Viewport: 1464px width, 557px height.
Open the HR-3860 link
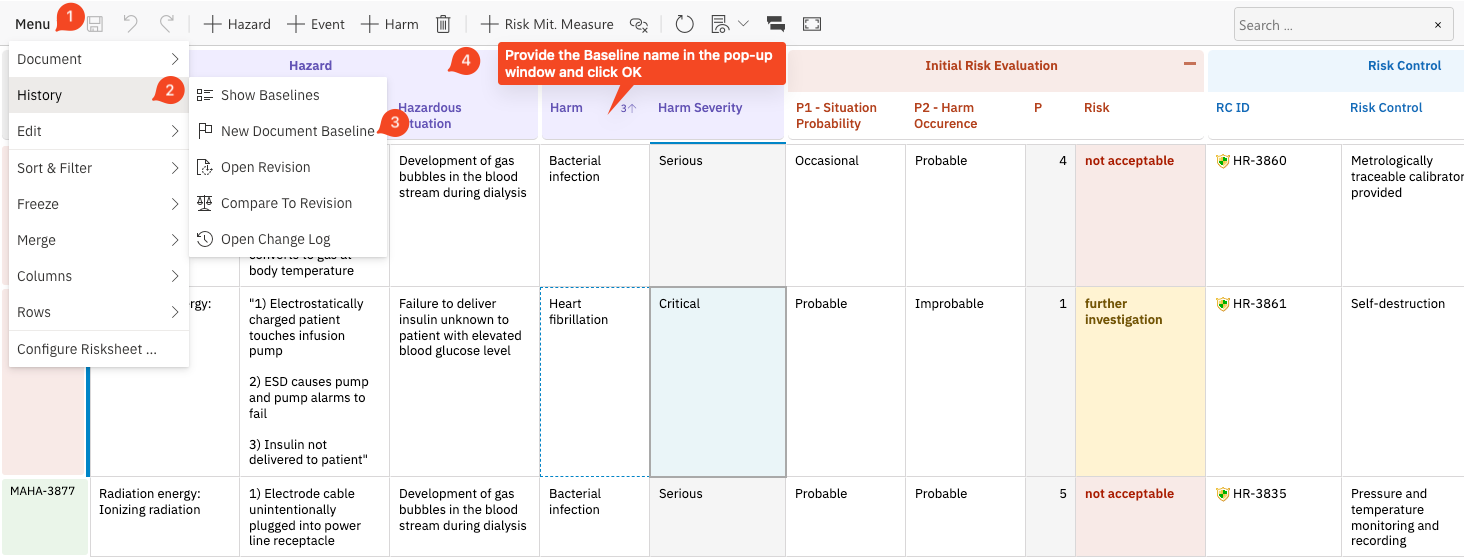(1259, 161)
